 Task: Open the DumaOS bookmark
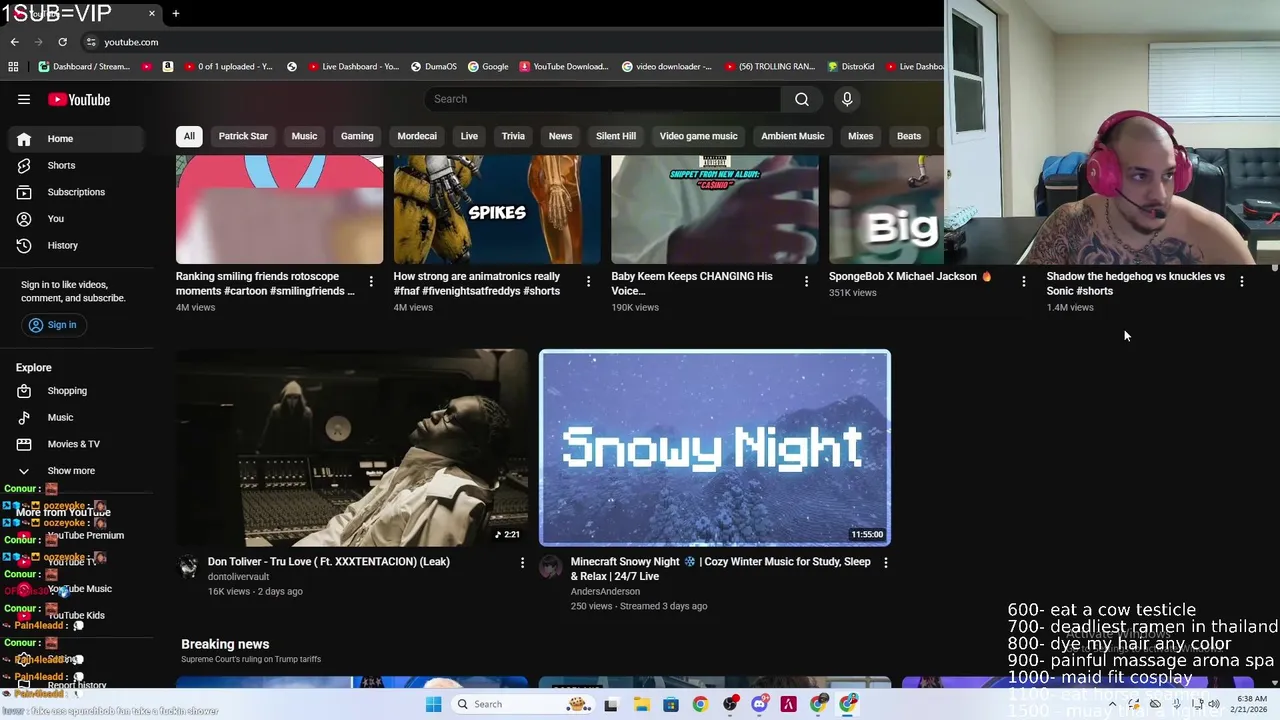coord(433,67)
